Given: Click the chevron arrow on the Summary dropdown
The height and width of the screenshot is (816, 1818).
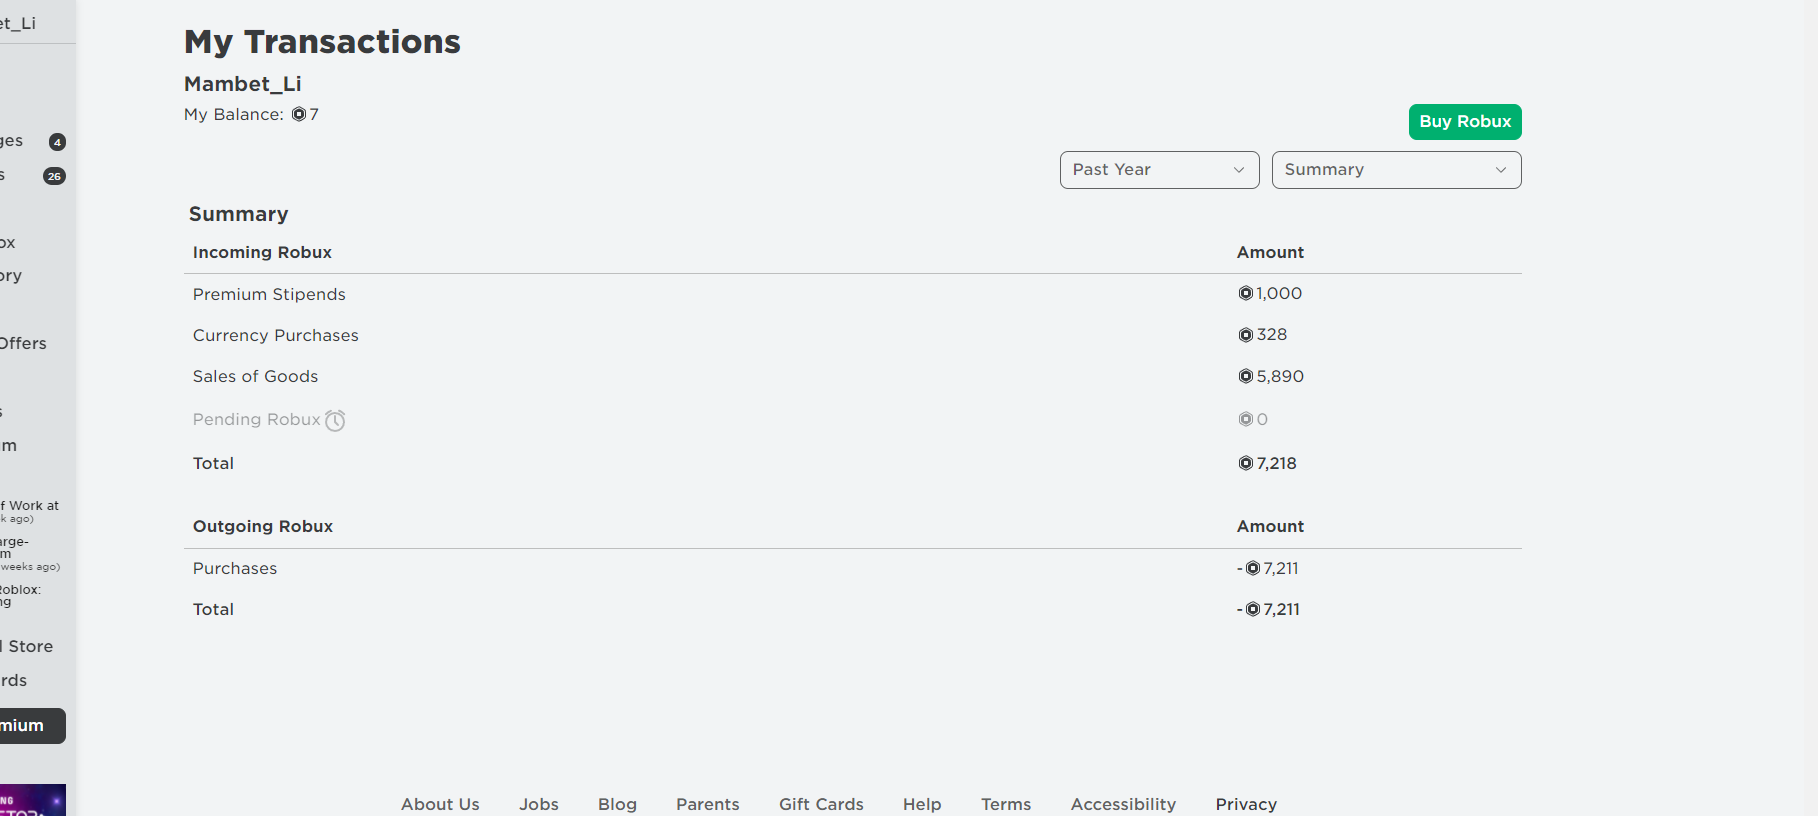Looking at the screenshot, I should coord(1501,170).
